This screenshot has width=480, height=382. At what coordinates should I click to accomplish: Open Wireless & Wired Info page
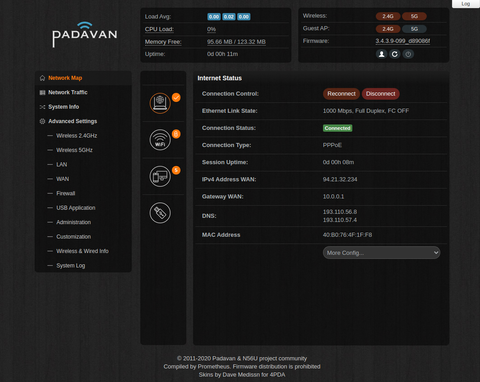(82, 251)
